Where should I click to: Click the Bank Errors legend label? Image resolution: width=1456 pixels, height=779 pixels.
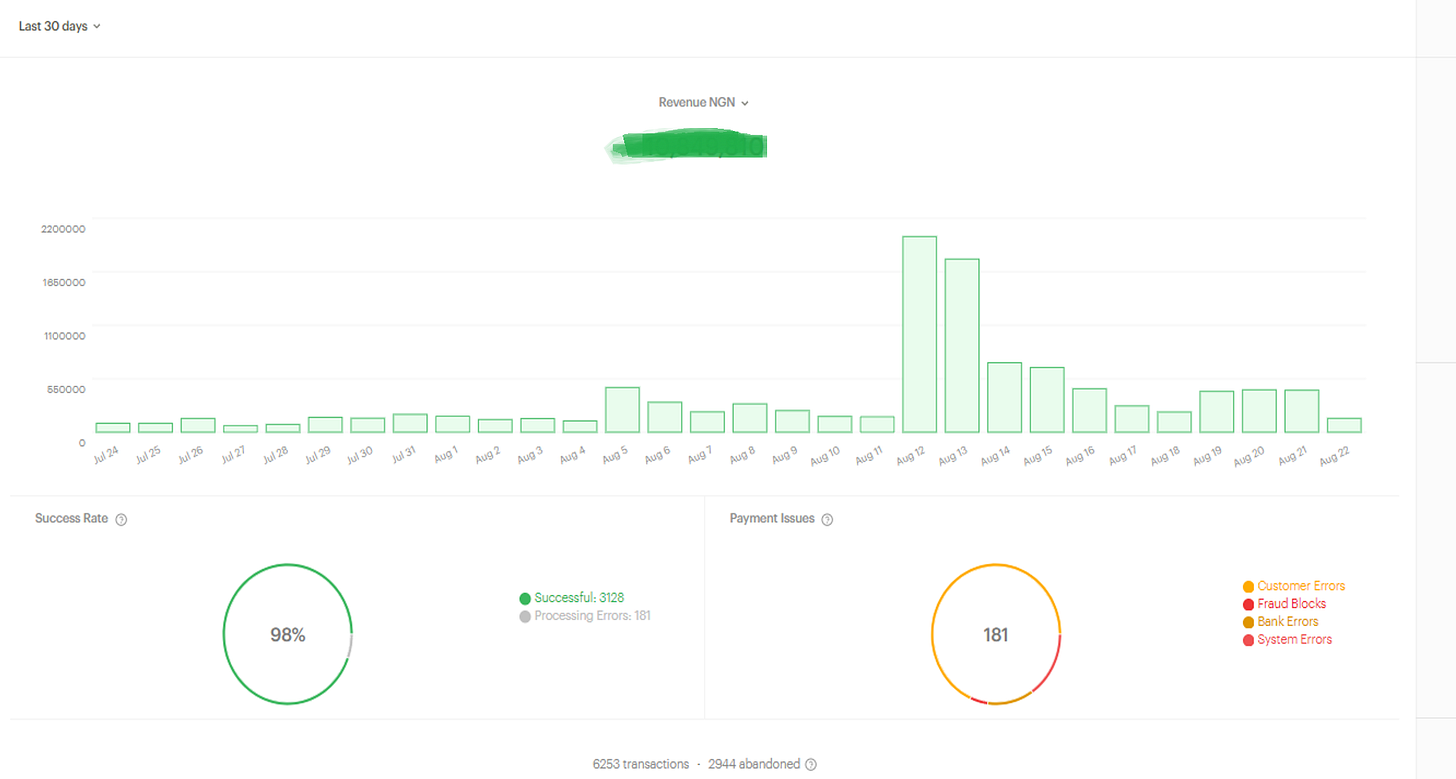1288,622
